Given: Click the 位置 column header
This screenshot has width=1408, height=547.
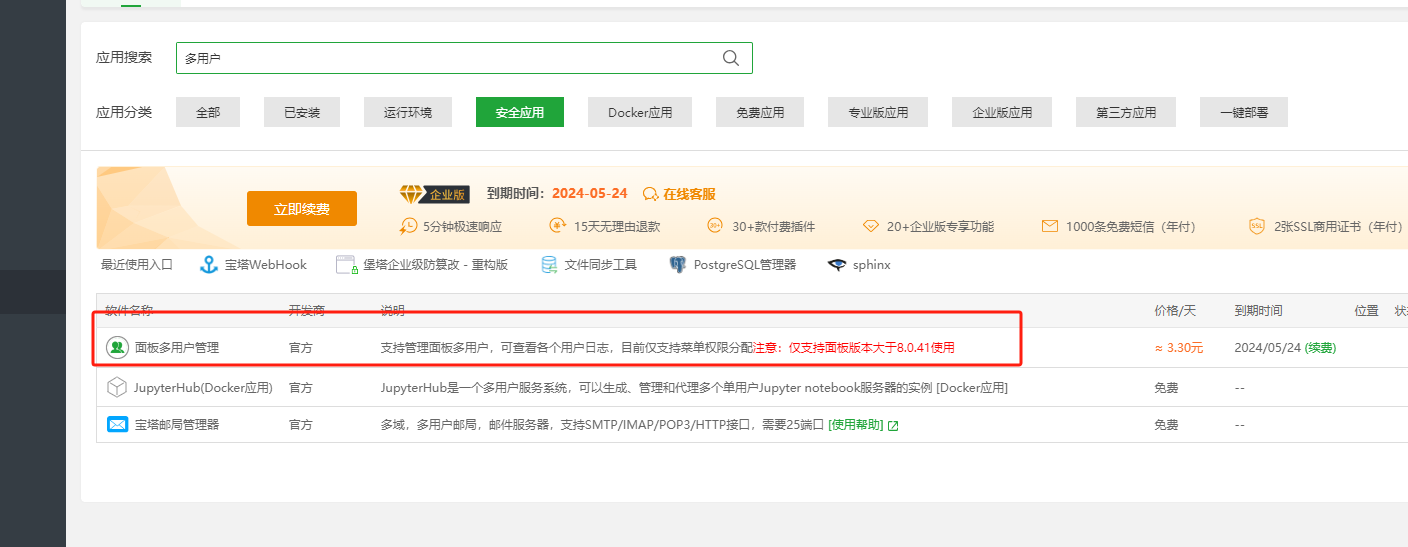Looking at the screenshot, I should coord(1367,311).
